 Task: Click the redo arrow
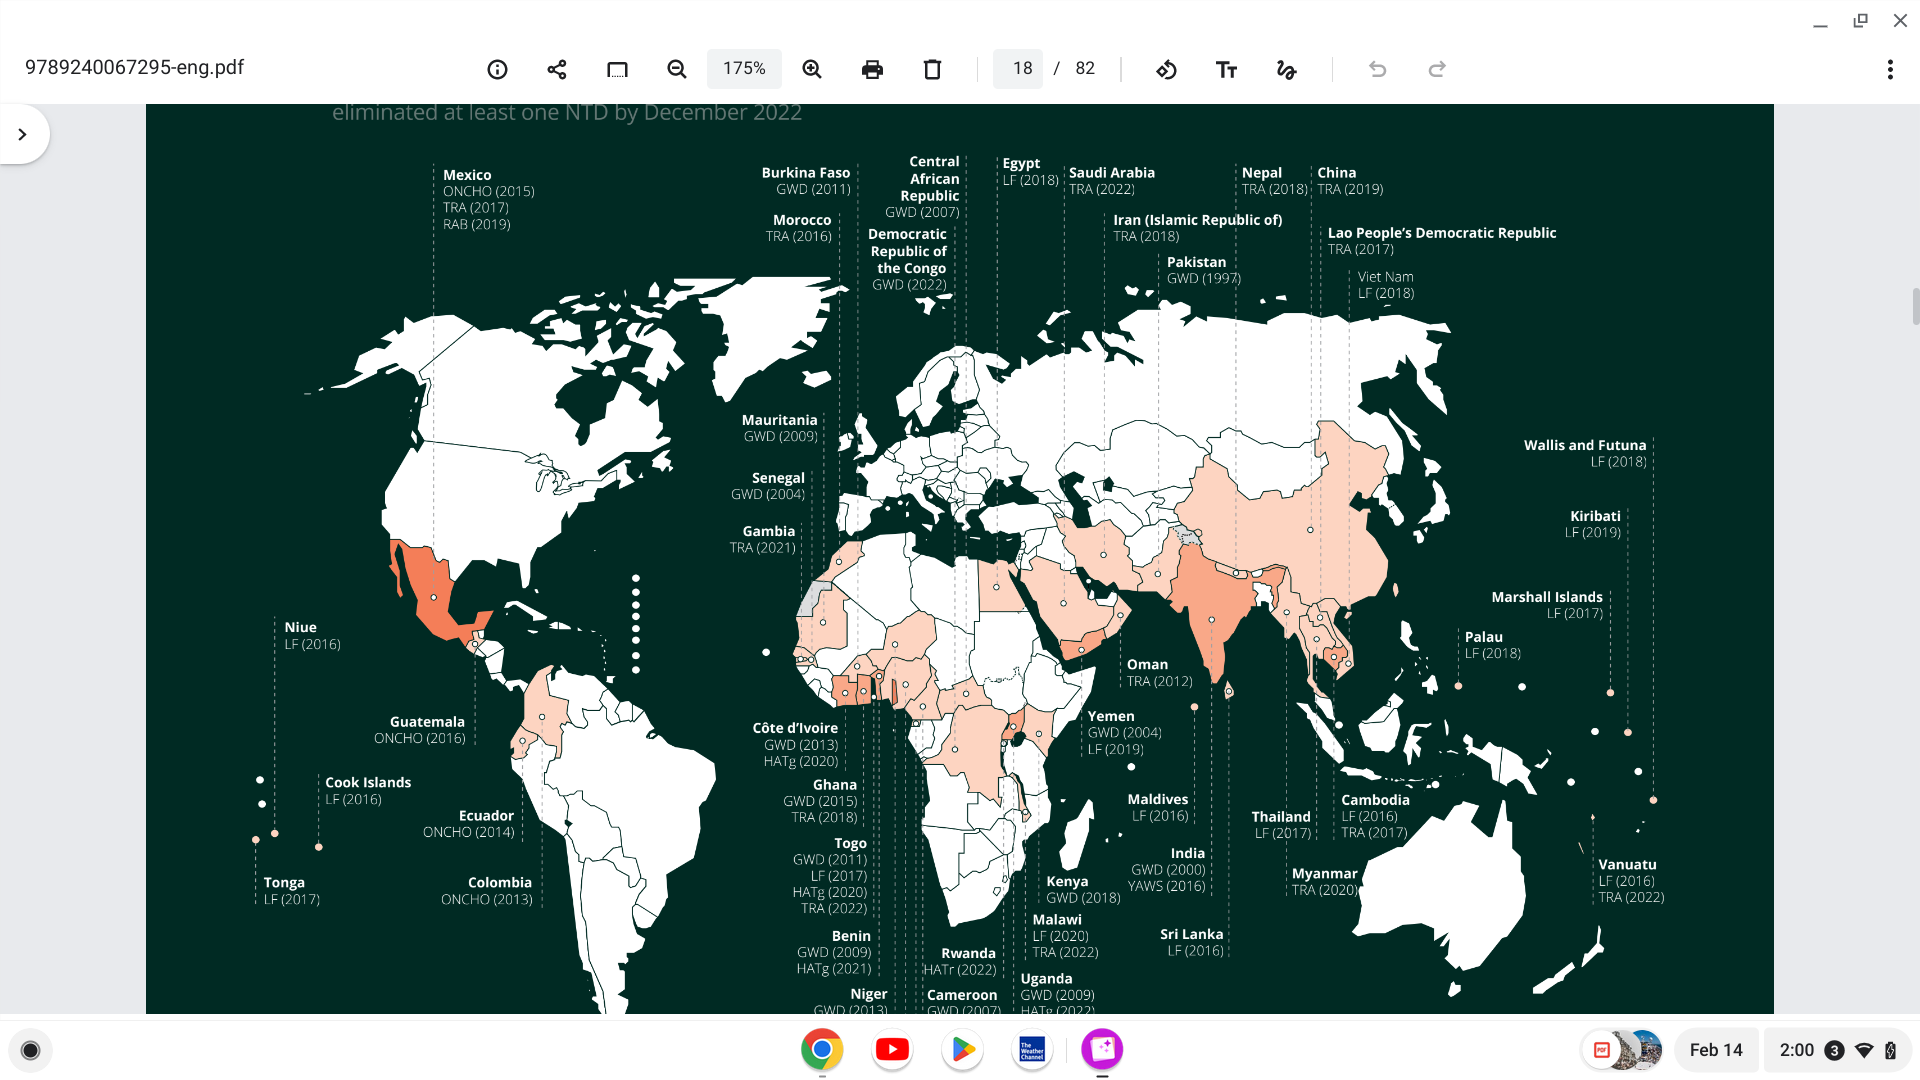click(1437, 69)
